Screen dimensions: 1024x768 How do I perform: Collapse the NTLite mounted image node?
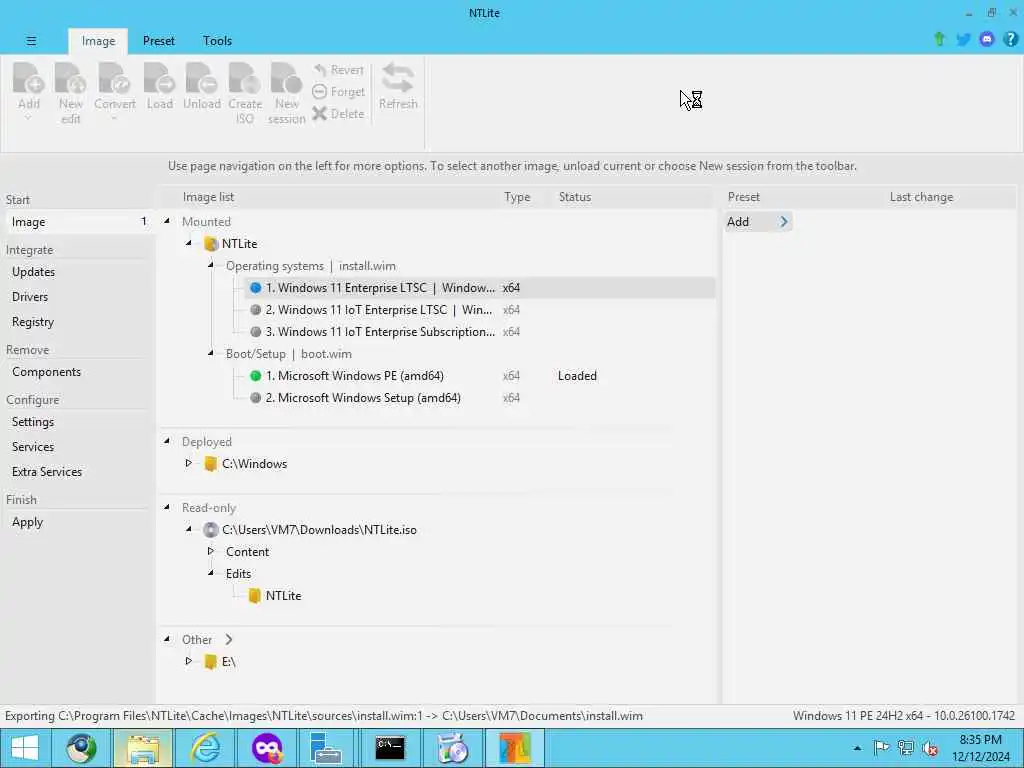pyautogui.click(x=189, y=243)
